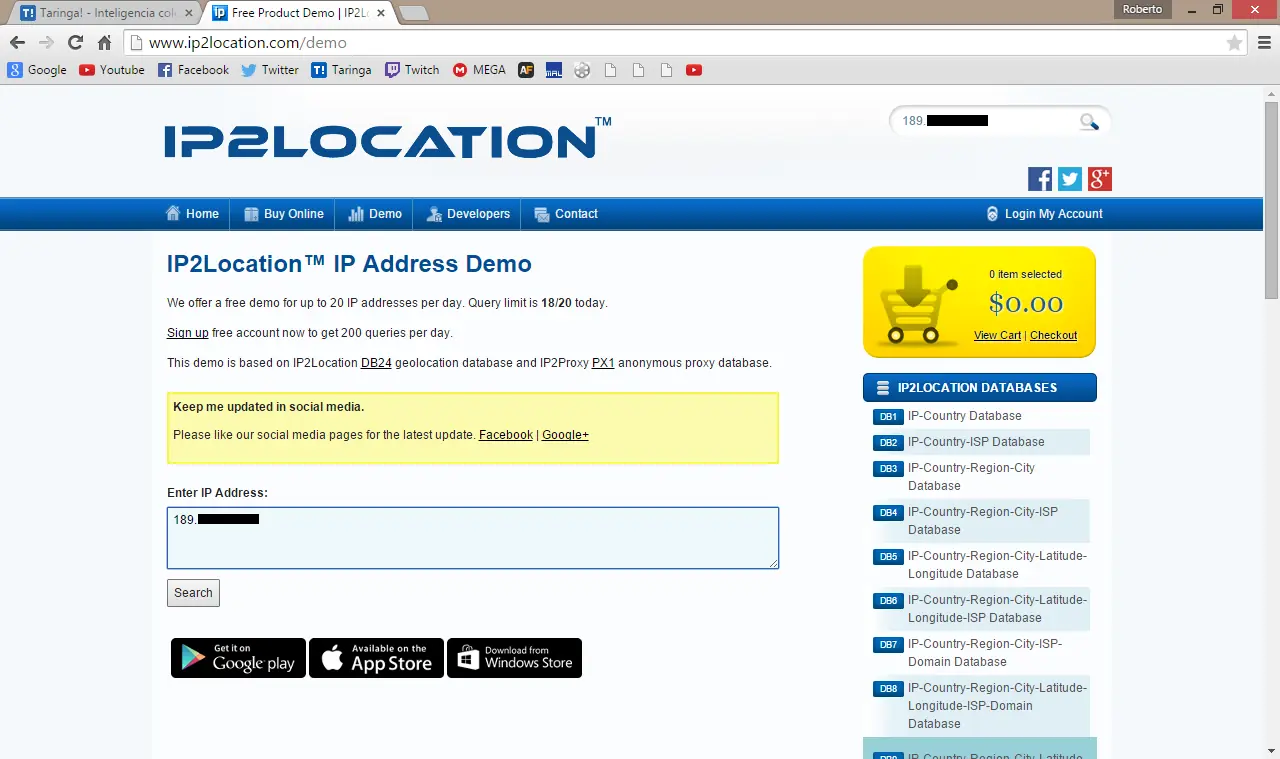Go back using the browser back arrow
Image resolution: width=1280 pixels, height=759 pixels.
tap(17, 43)
